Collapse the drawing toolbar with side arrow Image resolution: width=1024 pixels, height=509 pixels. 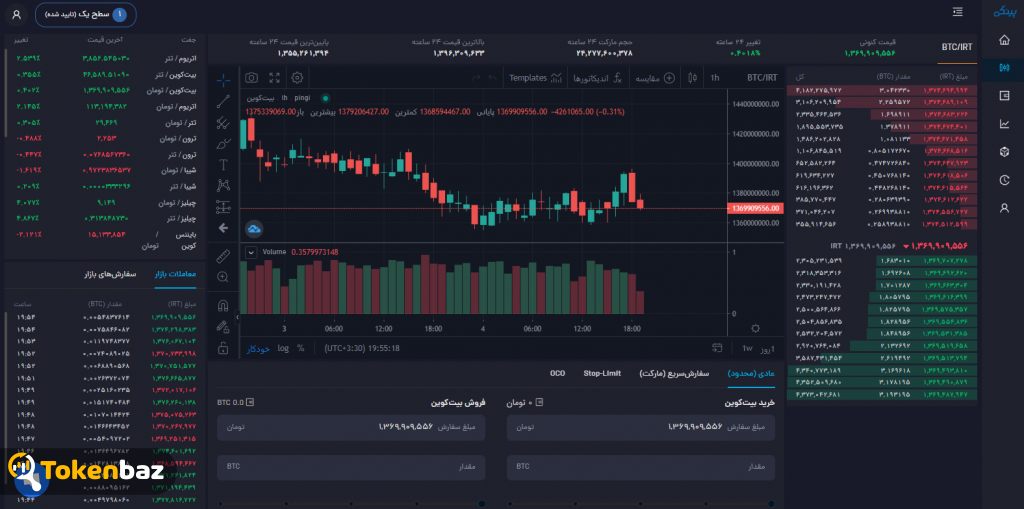[x=237, y=318]
